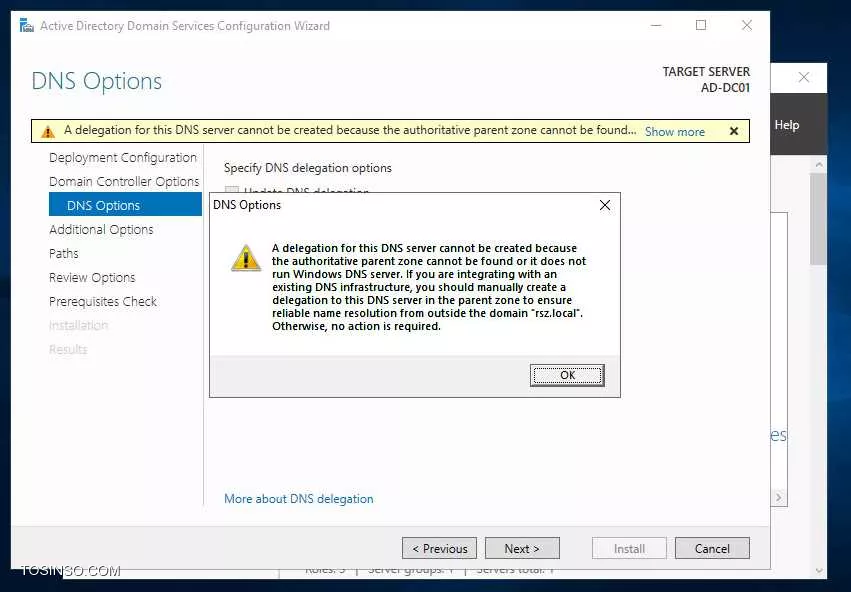Select the DNS Options step in the sidebar
This screenshot has height=592, width=851.
tap(125, 205)
